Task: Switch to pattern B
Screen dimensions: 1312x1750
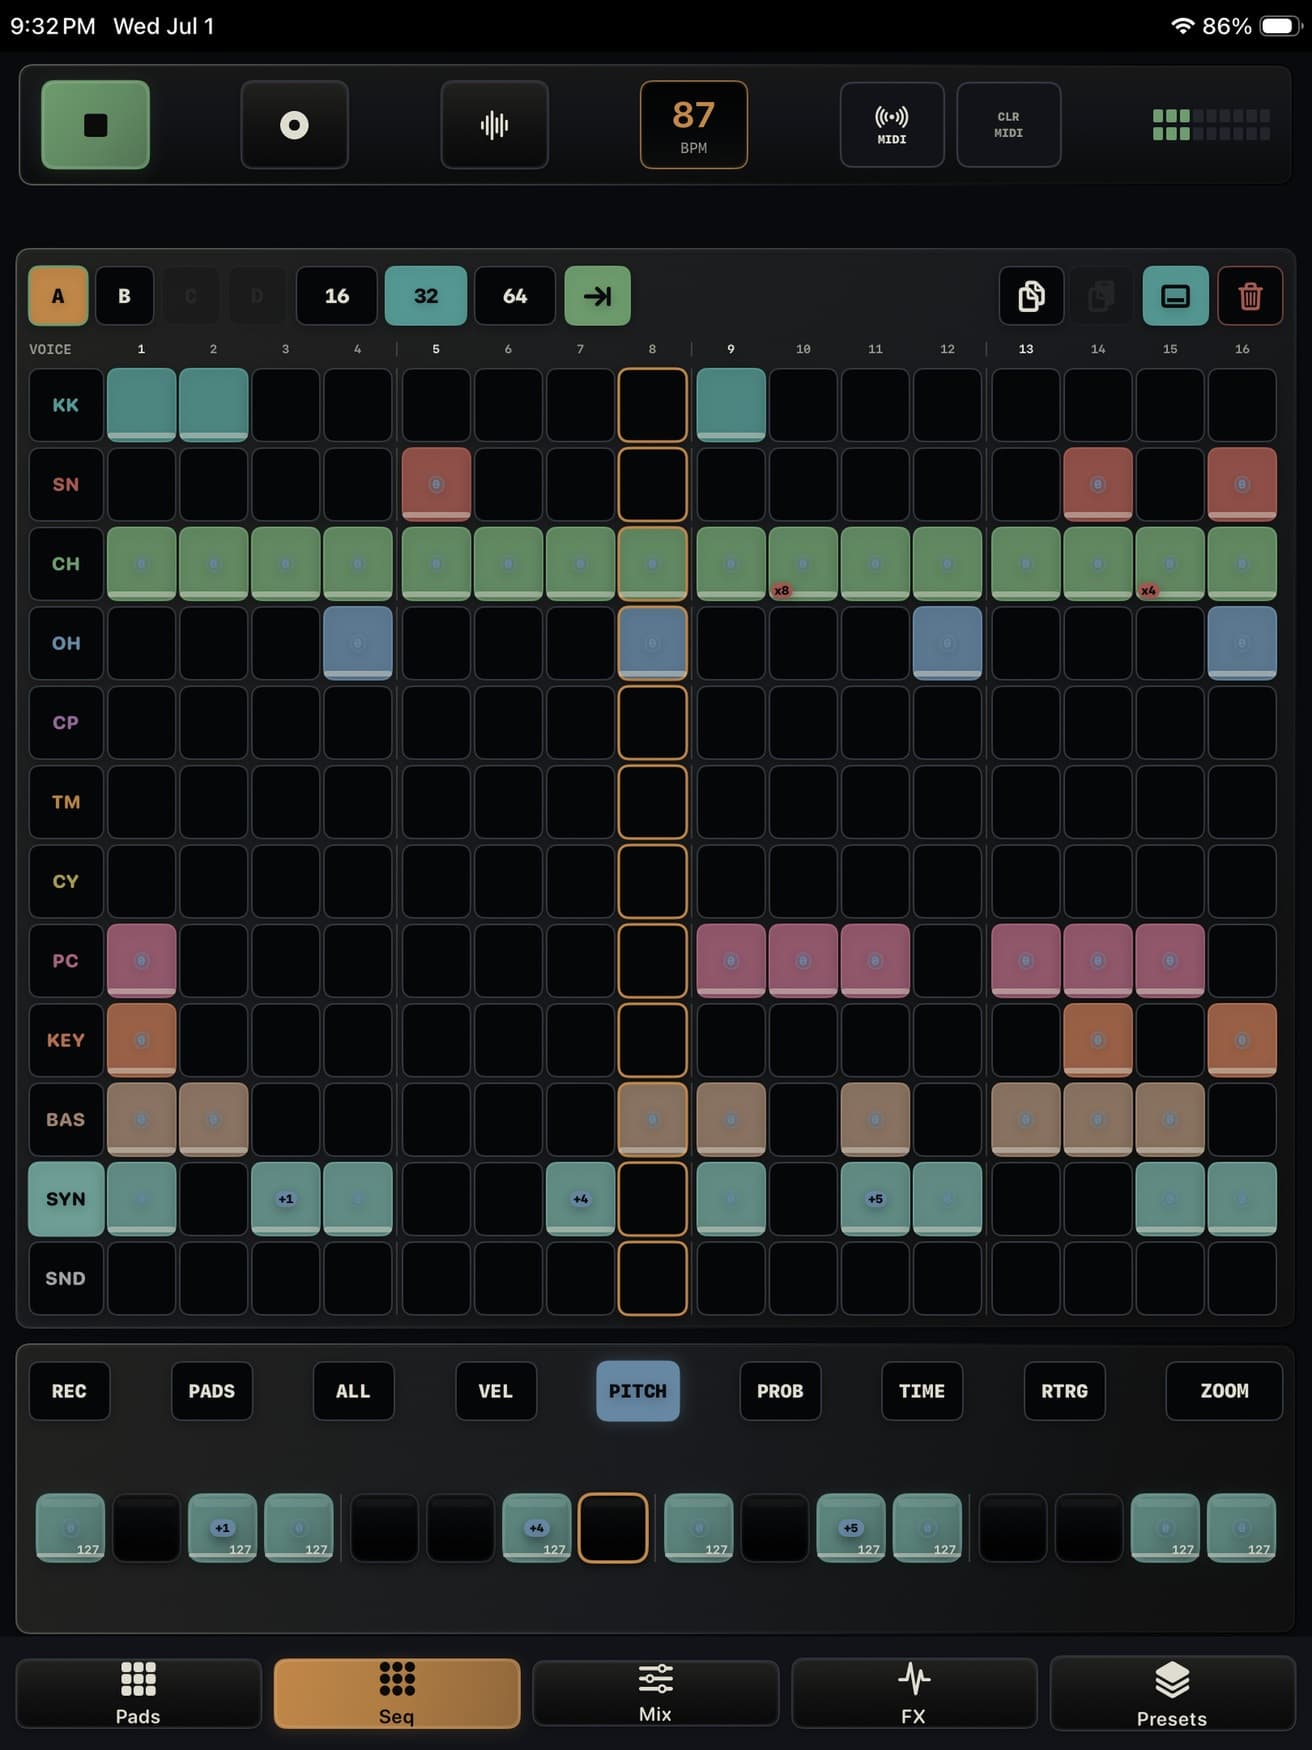Action: coord(124,296)
